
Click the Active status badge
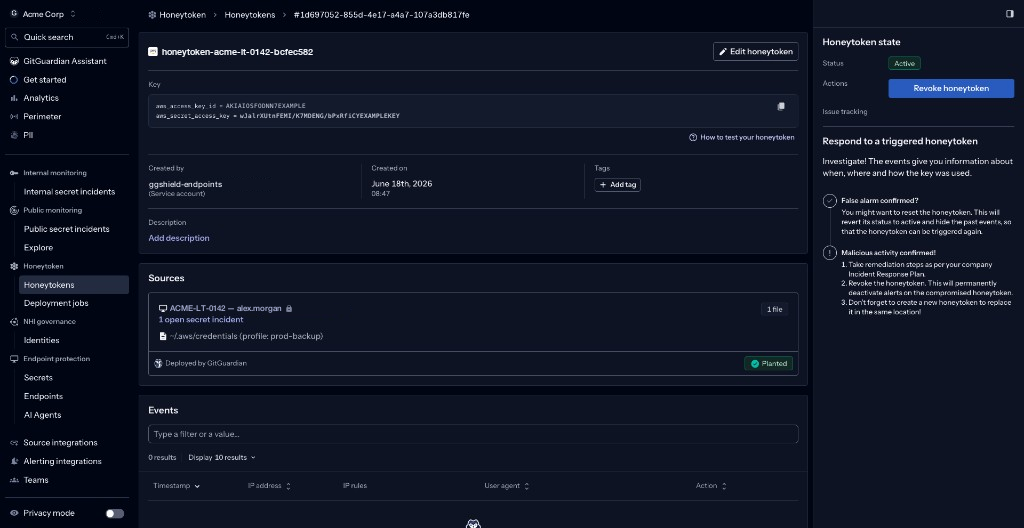(904, 63)
